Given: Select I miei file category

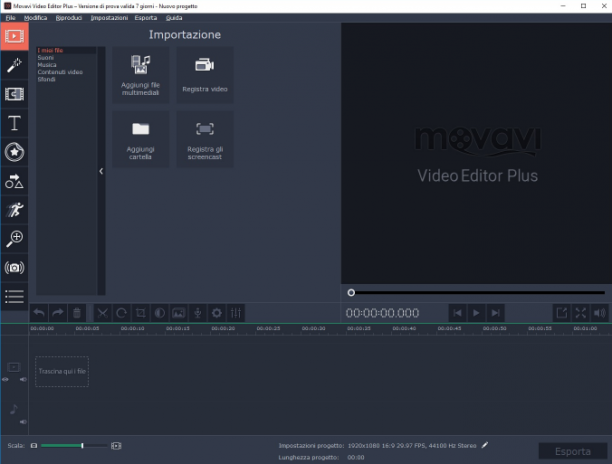Looking at the screenshot, I should click(x=66, y=50).
